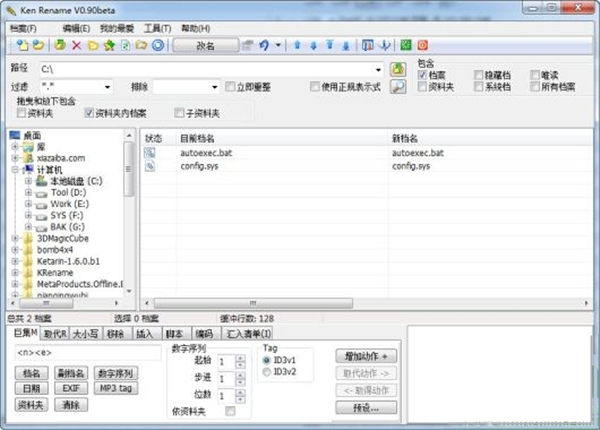Select the ID3v2 radio button
Screen dimensions: 600x430
[x=265, y=372]
